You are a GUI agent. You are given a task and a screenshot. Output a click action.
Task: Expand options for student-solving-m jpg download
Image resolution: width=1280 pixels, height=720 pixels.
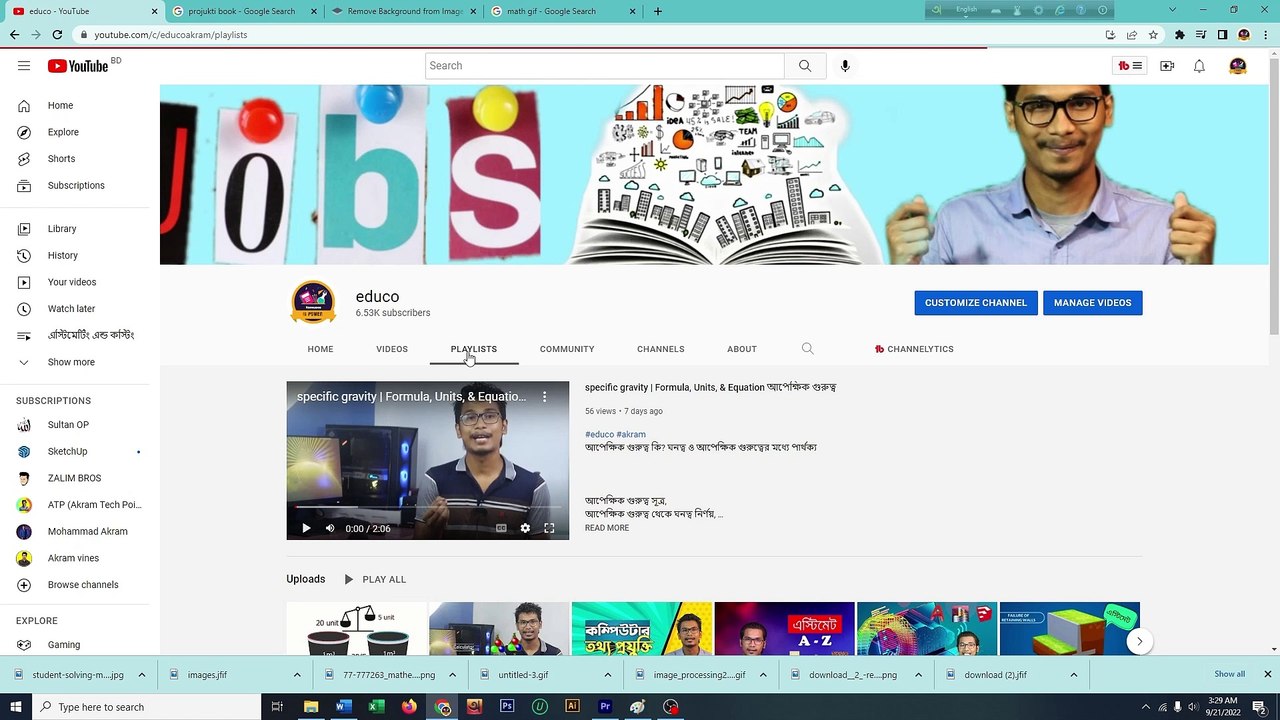point(142,675)
